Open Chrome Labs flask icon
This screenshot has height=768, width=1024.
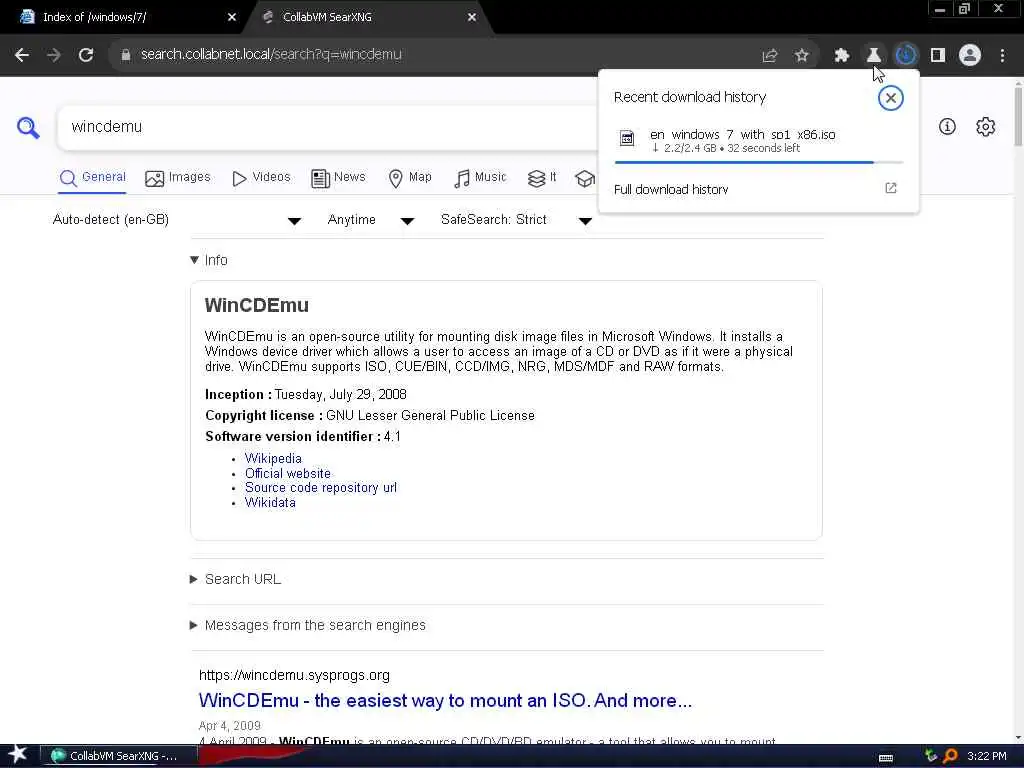click(x=873, y=56)
